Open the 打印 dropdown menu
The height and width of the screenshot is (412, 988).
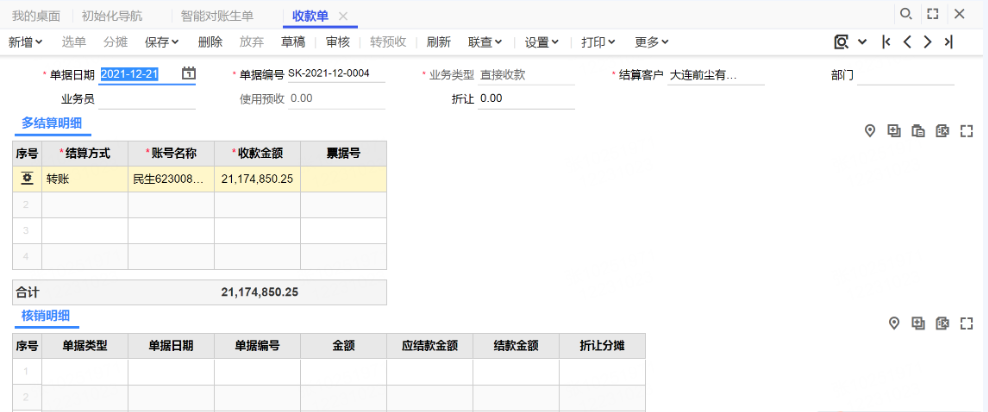click(x=598, y=42)
